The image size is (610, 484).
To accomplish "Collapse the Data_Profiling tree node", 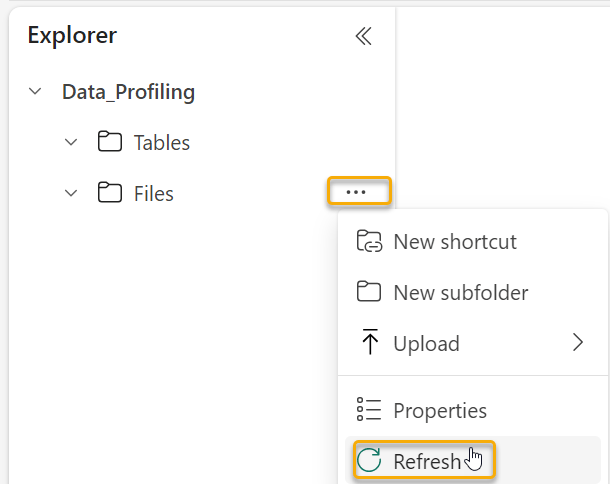I will pos(36,92).
